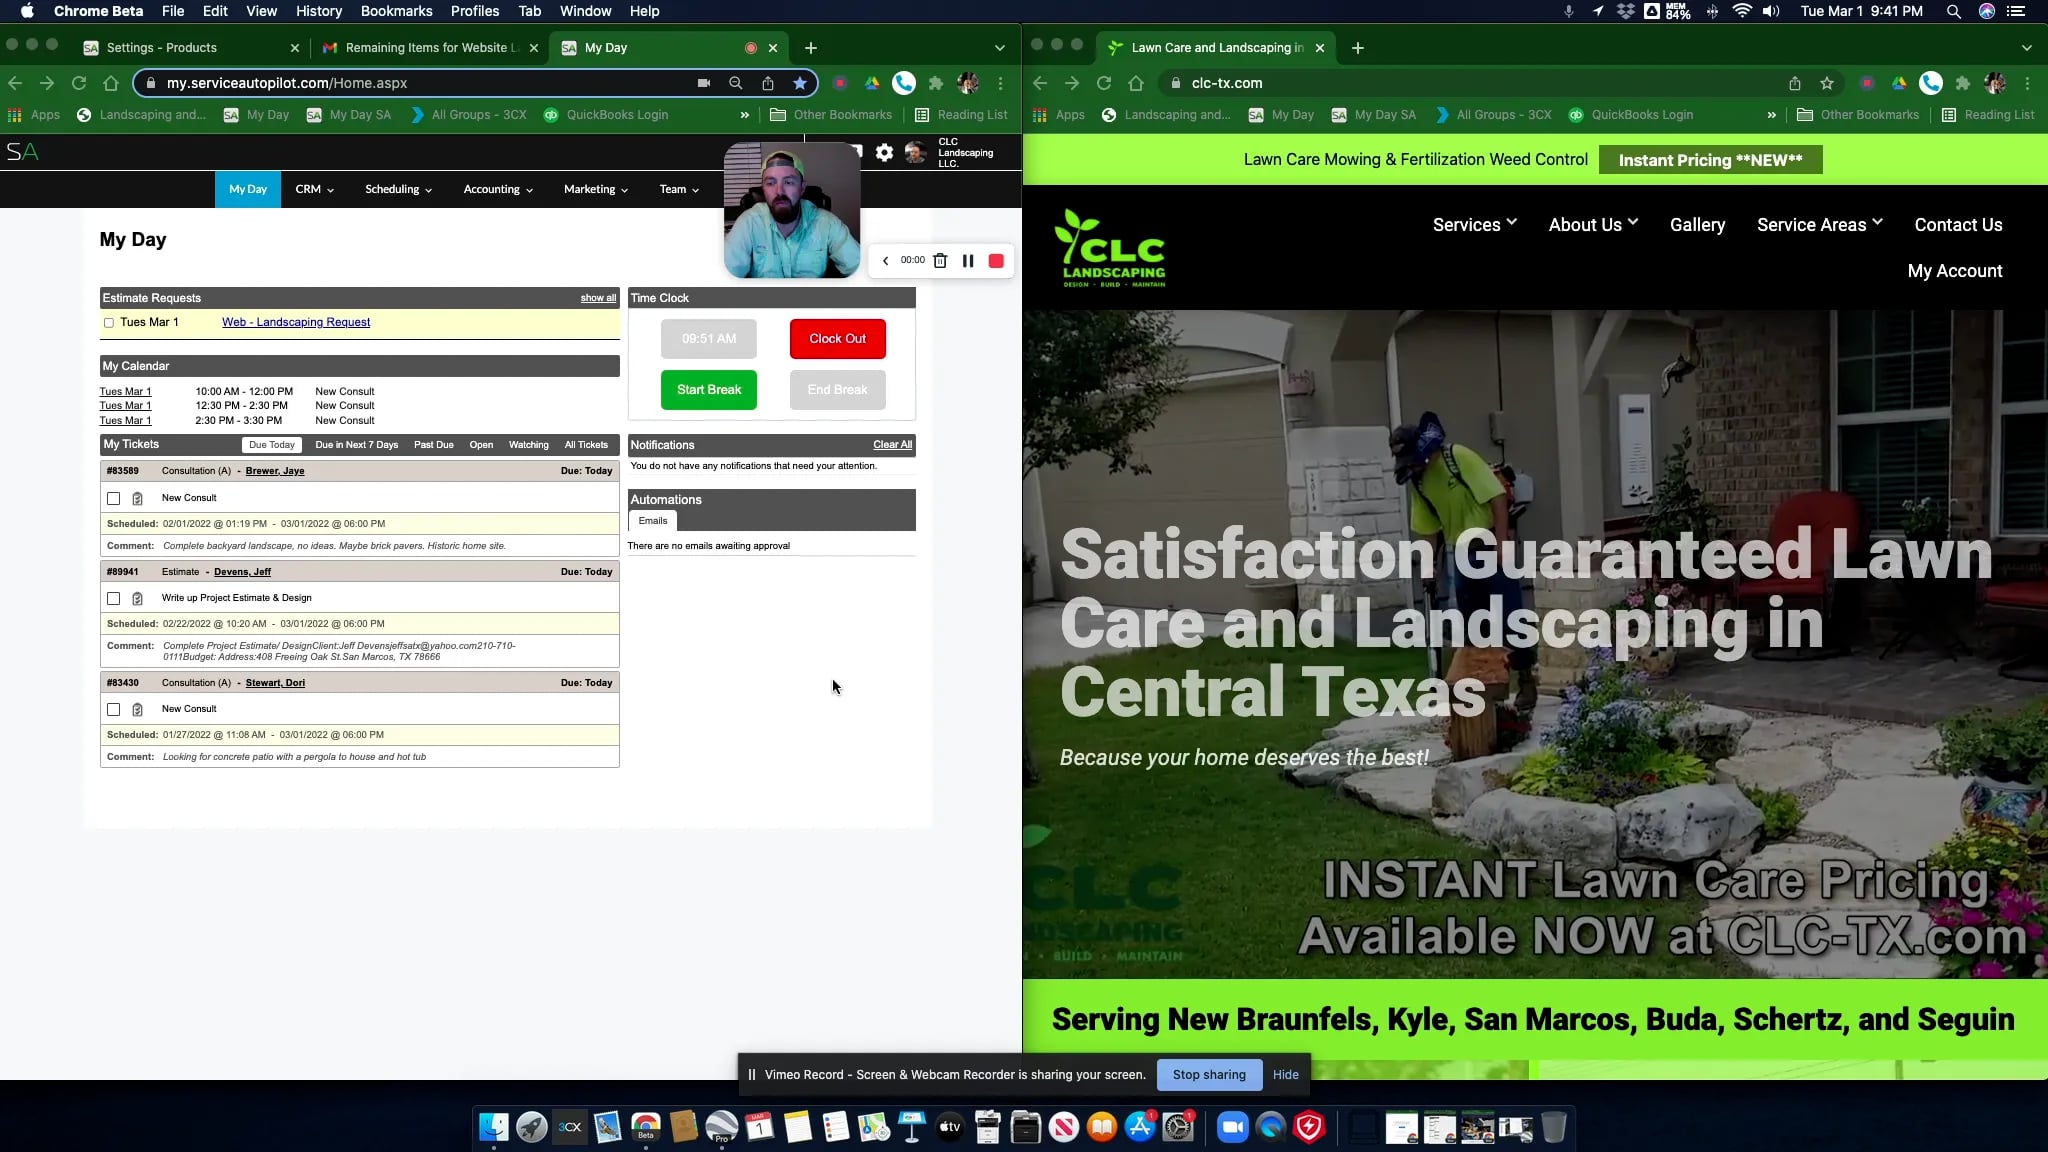Expand the Team menu
The height and width of the screenshot is (1152, 2048).
coord(679,189)
